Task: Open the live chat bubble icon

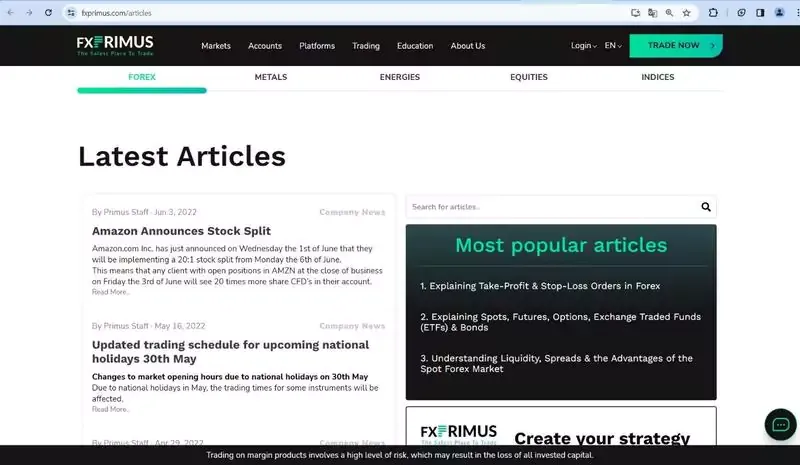Action: click(x=780, y=424)
